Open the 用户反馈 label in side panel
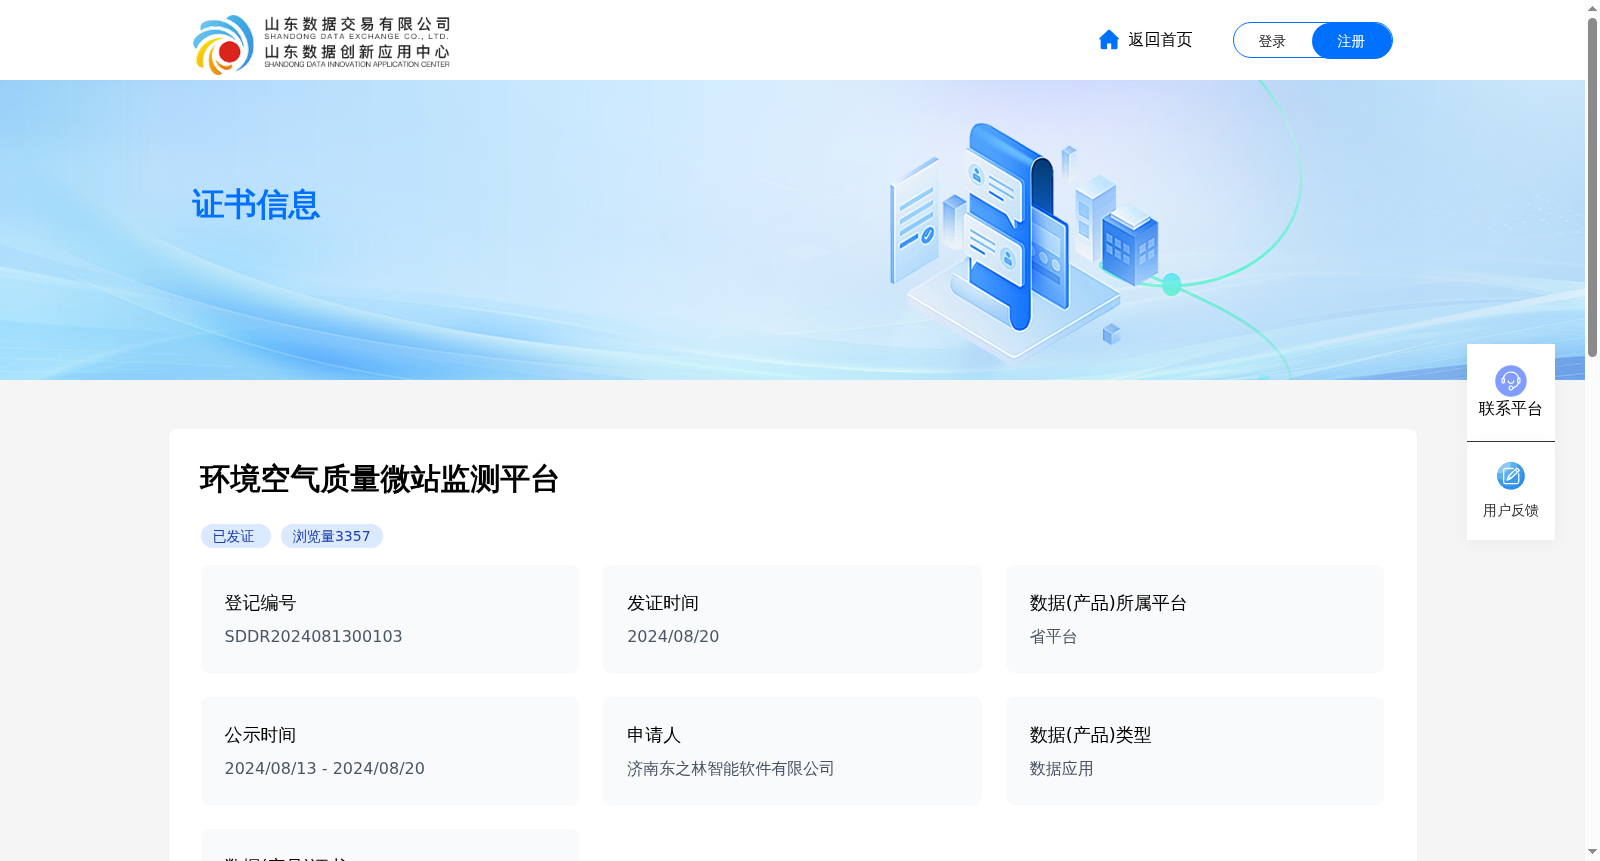 point(1510,511)
